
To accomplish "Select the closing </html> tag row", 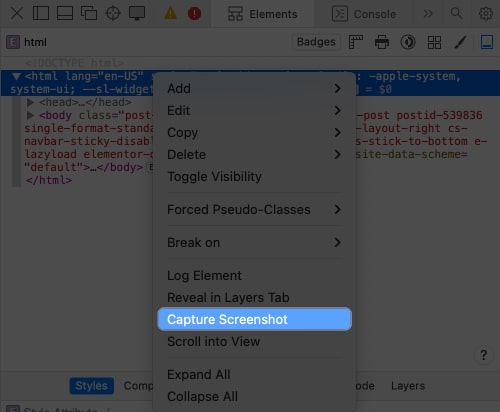I will (x=49, y=180).
